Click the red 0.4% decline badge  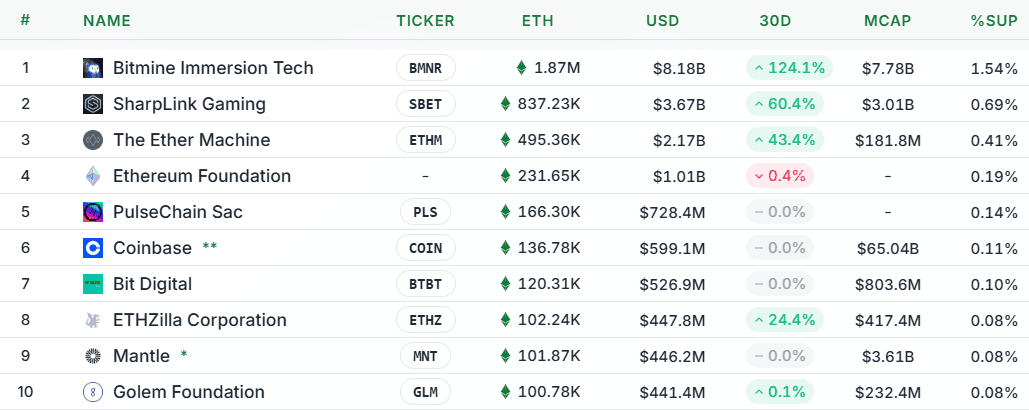pyautogui.click(x=779, y=176)
